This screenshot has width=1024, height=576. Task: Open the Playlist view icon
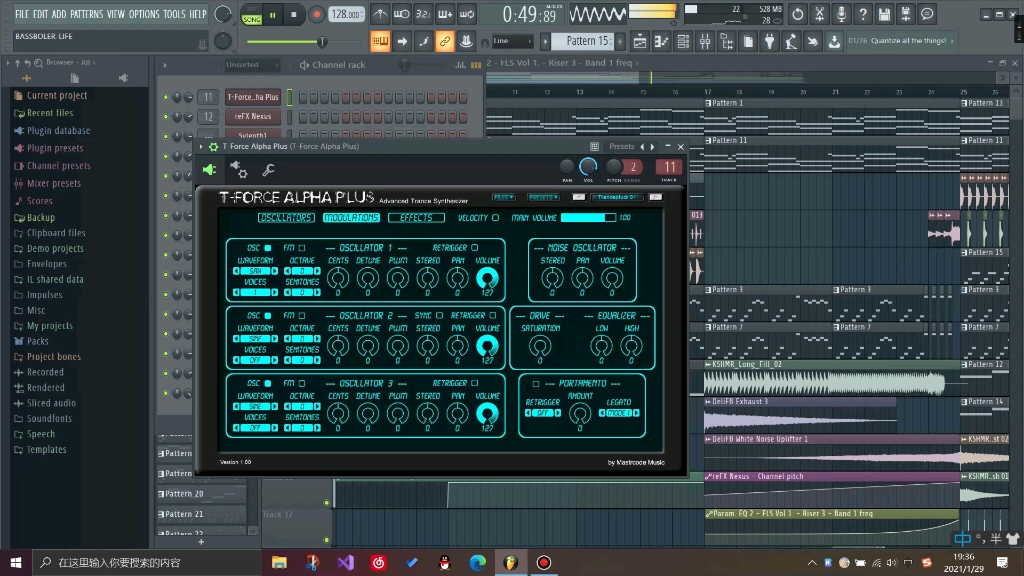coord(640,41)
